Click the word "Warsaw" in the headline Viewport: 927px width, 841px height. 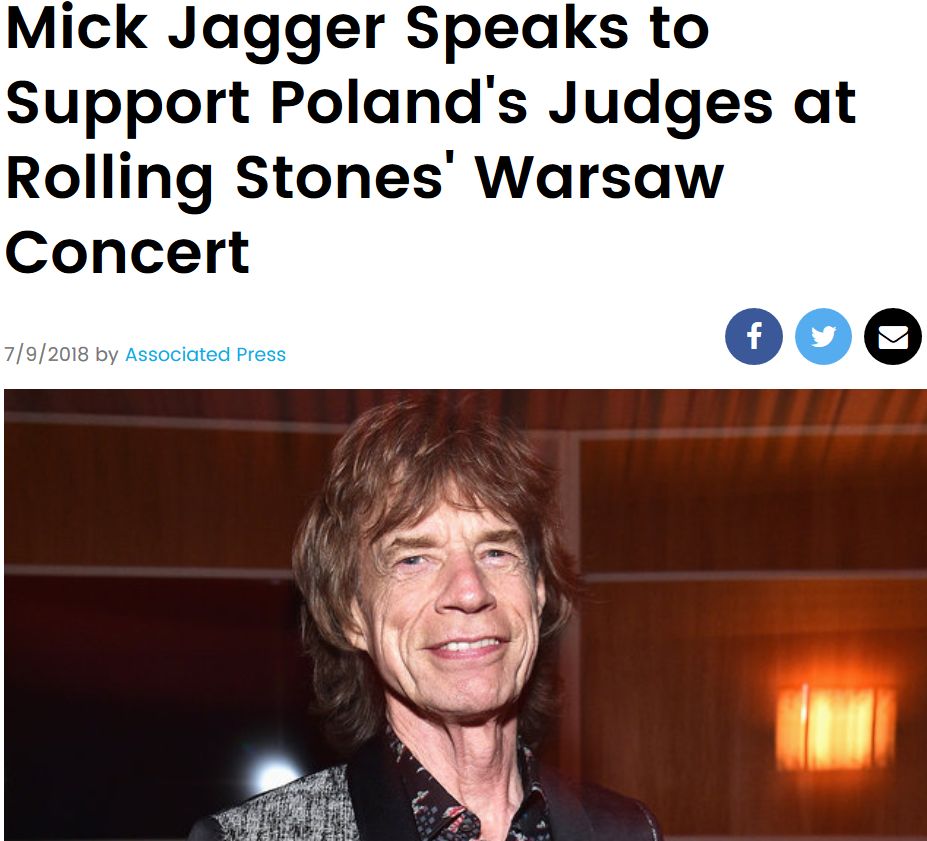point(600,180)
